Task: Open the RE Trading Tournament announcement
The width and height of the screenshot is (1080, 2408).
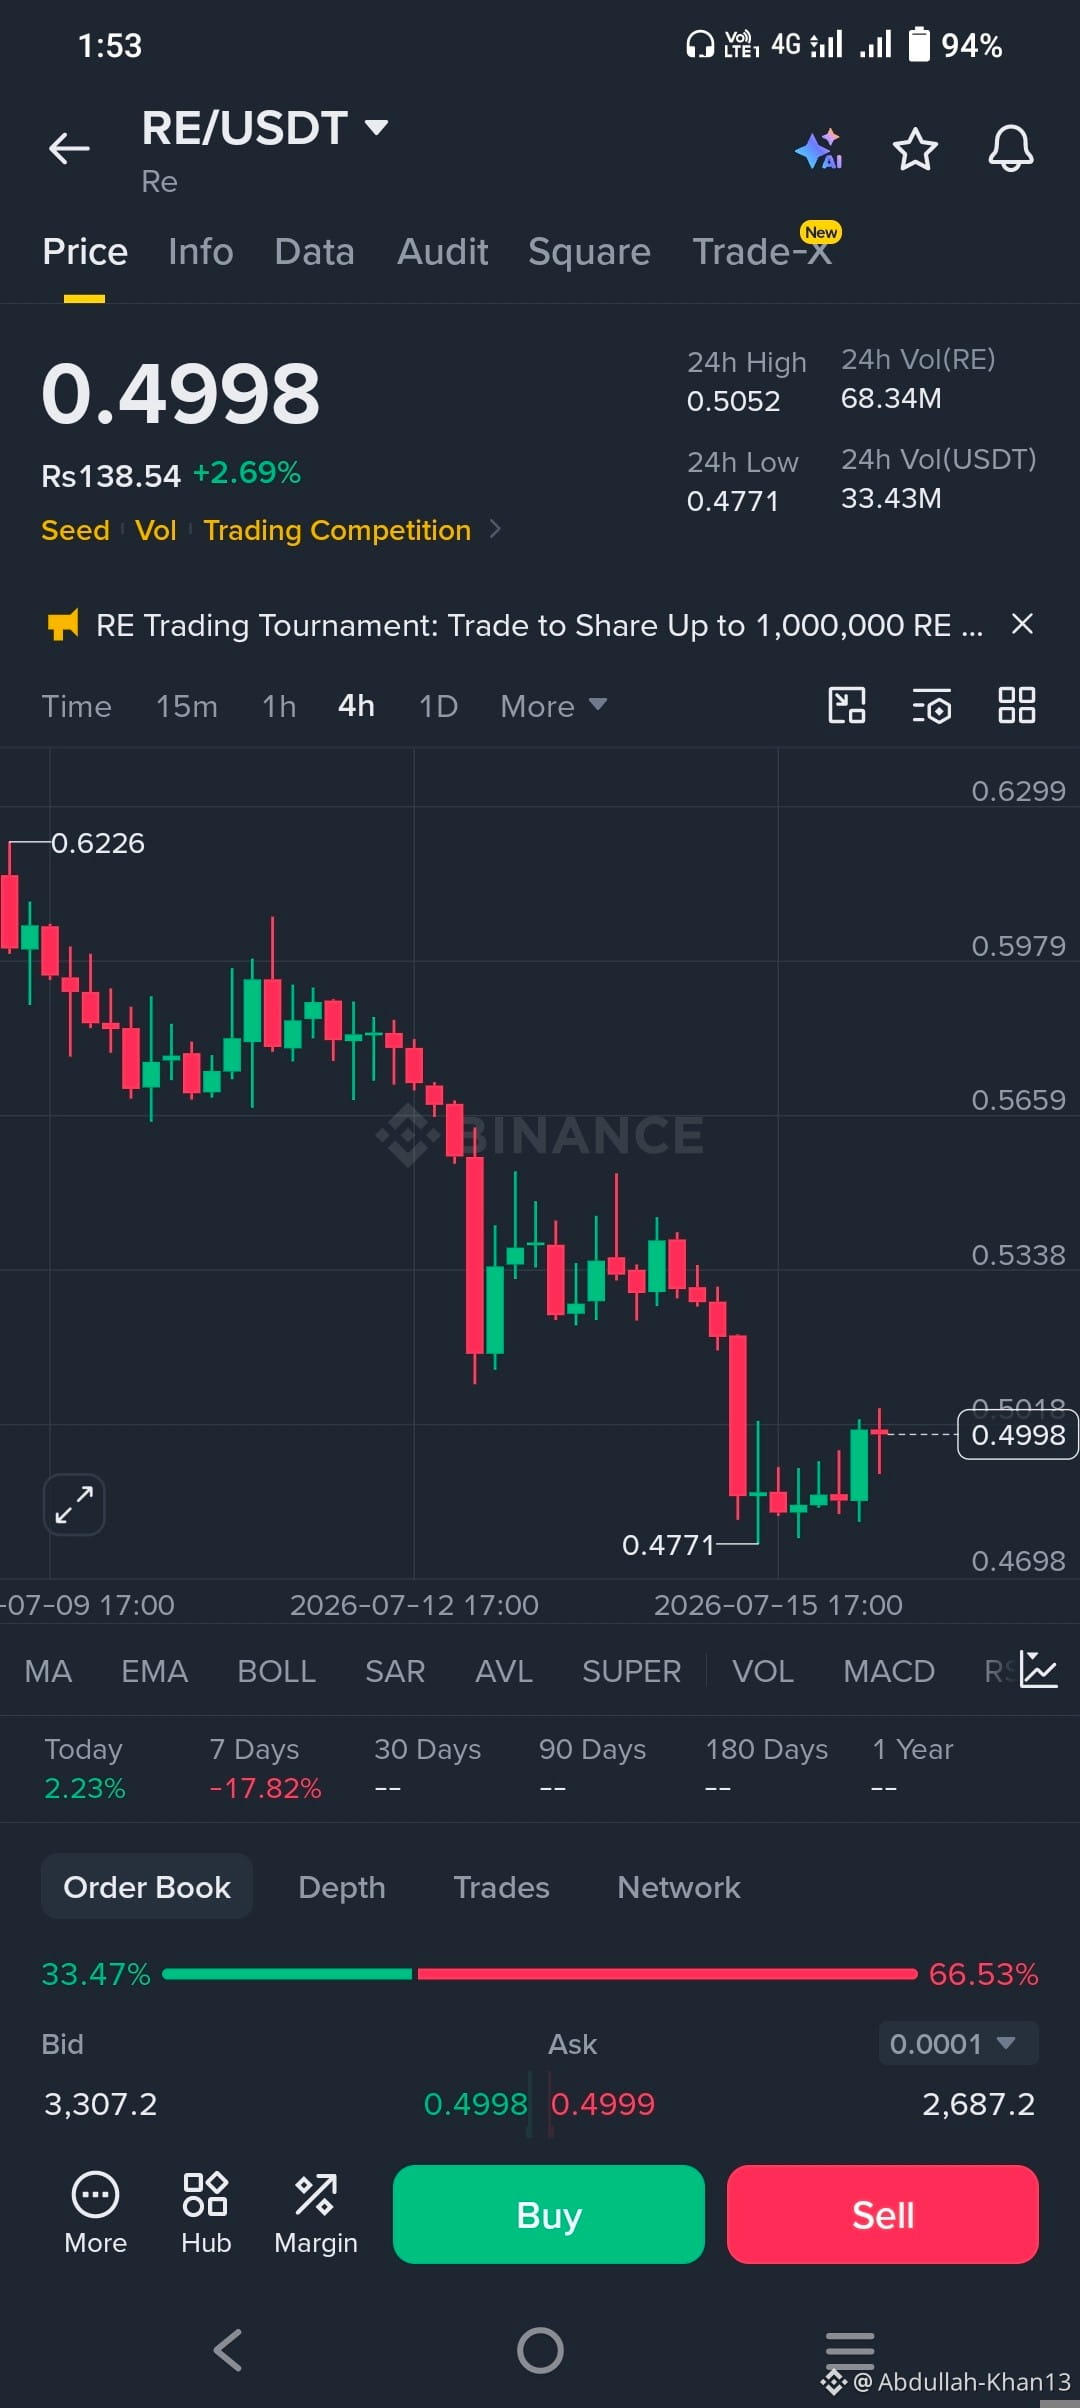Action: [539, 626]
